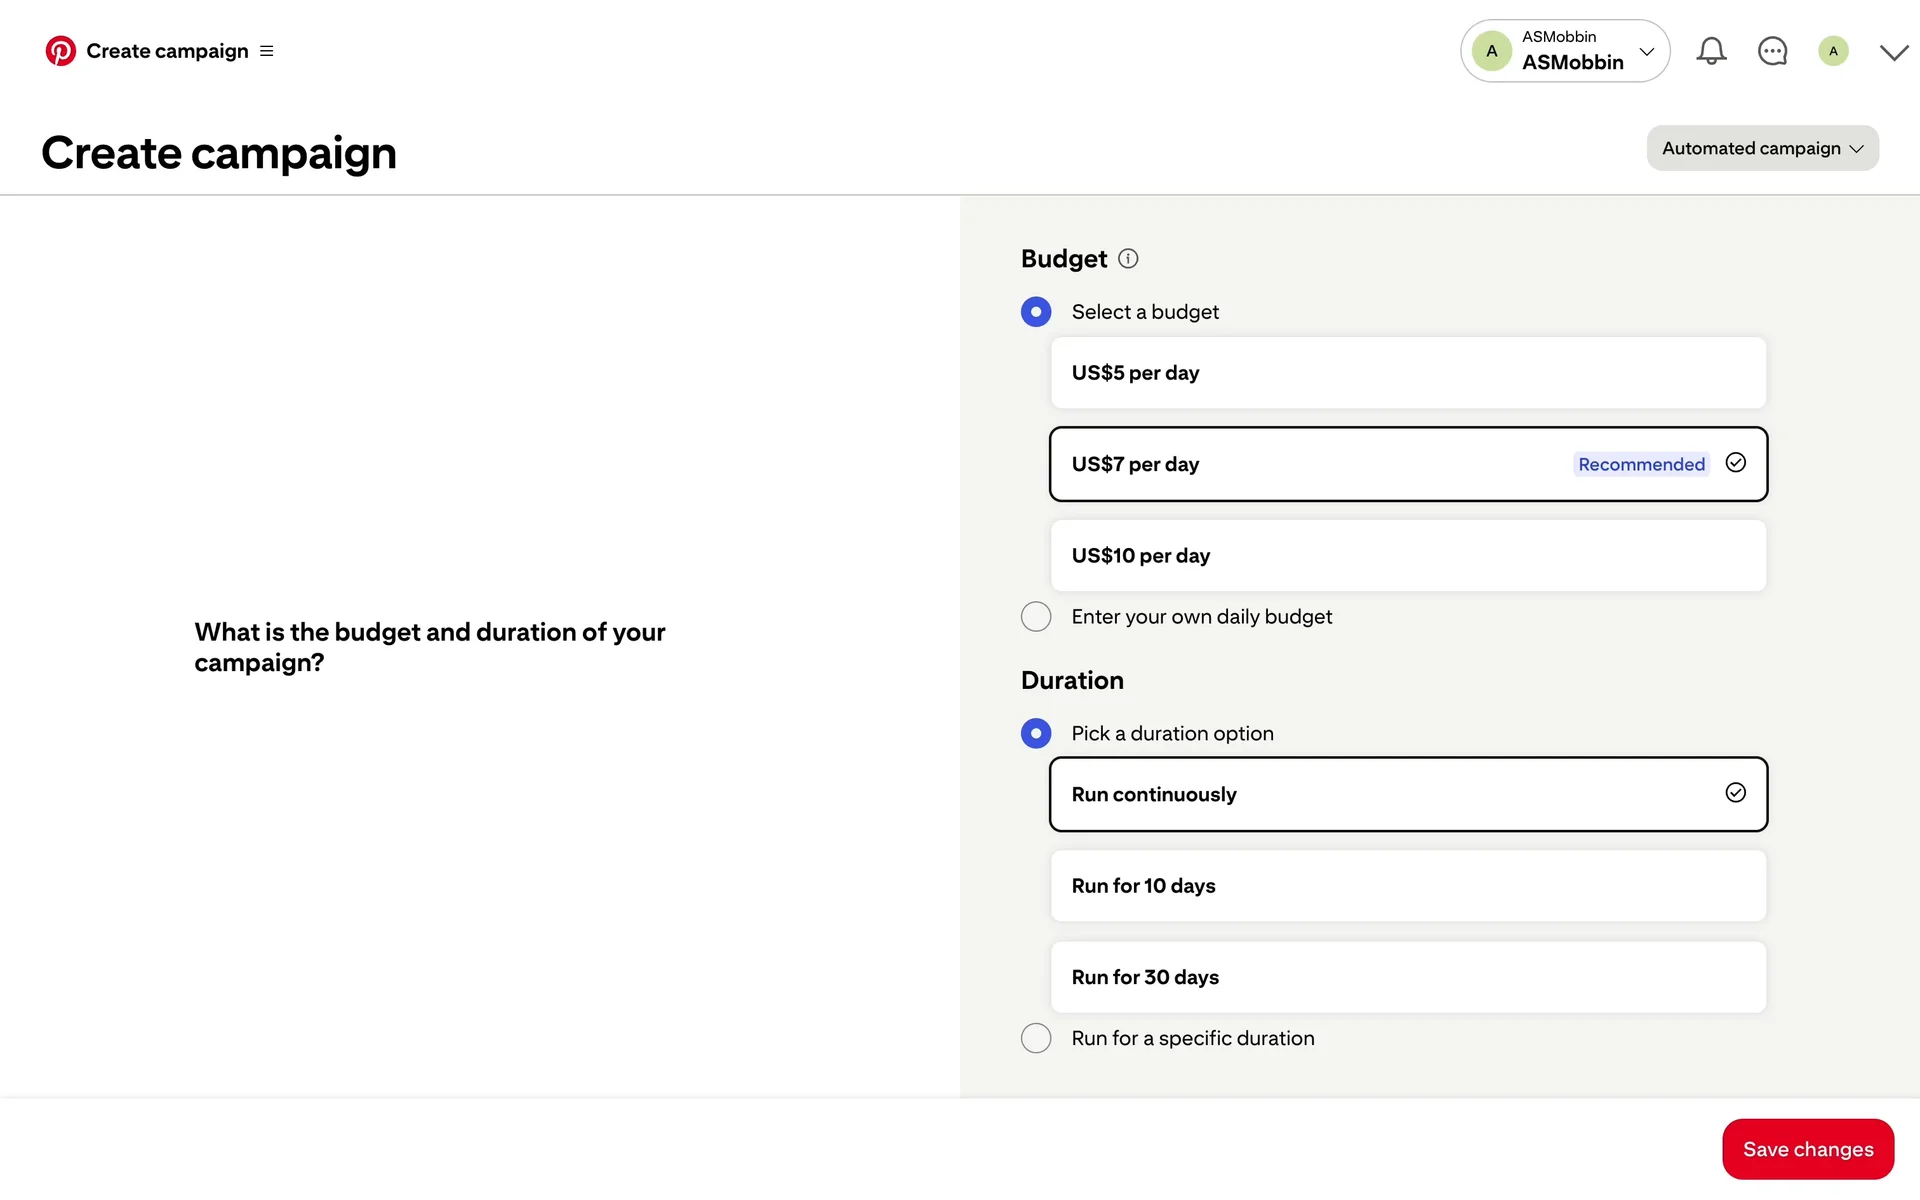Choose 'Enter your own daily budget' radio
The height and width of the screenshot is (1200, 1920).
[1036, 617]
